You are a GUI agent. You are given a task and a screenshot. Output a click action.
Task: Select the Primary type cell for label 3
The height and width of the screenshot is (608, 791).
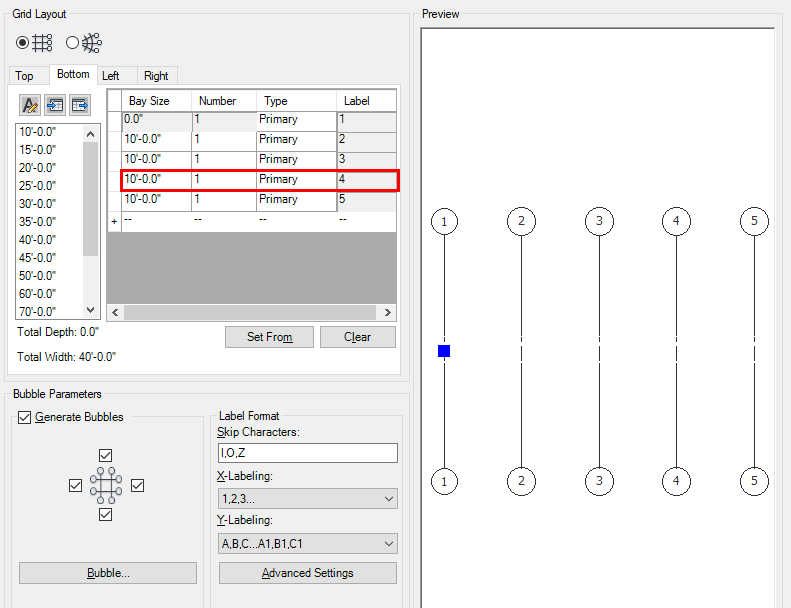[297, 161]
